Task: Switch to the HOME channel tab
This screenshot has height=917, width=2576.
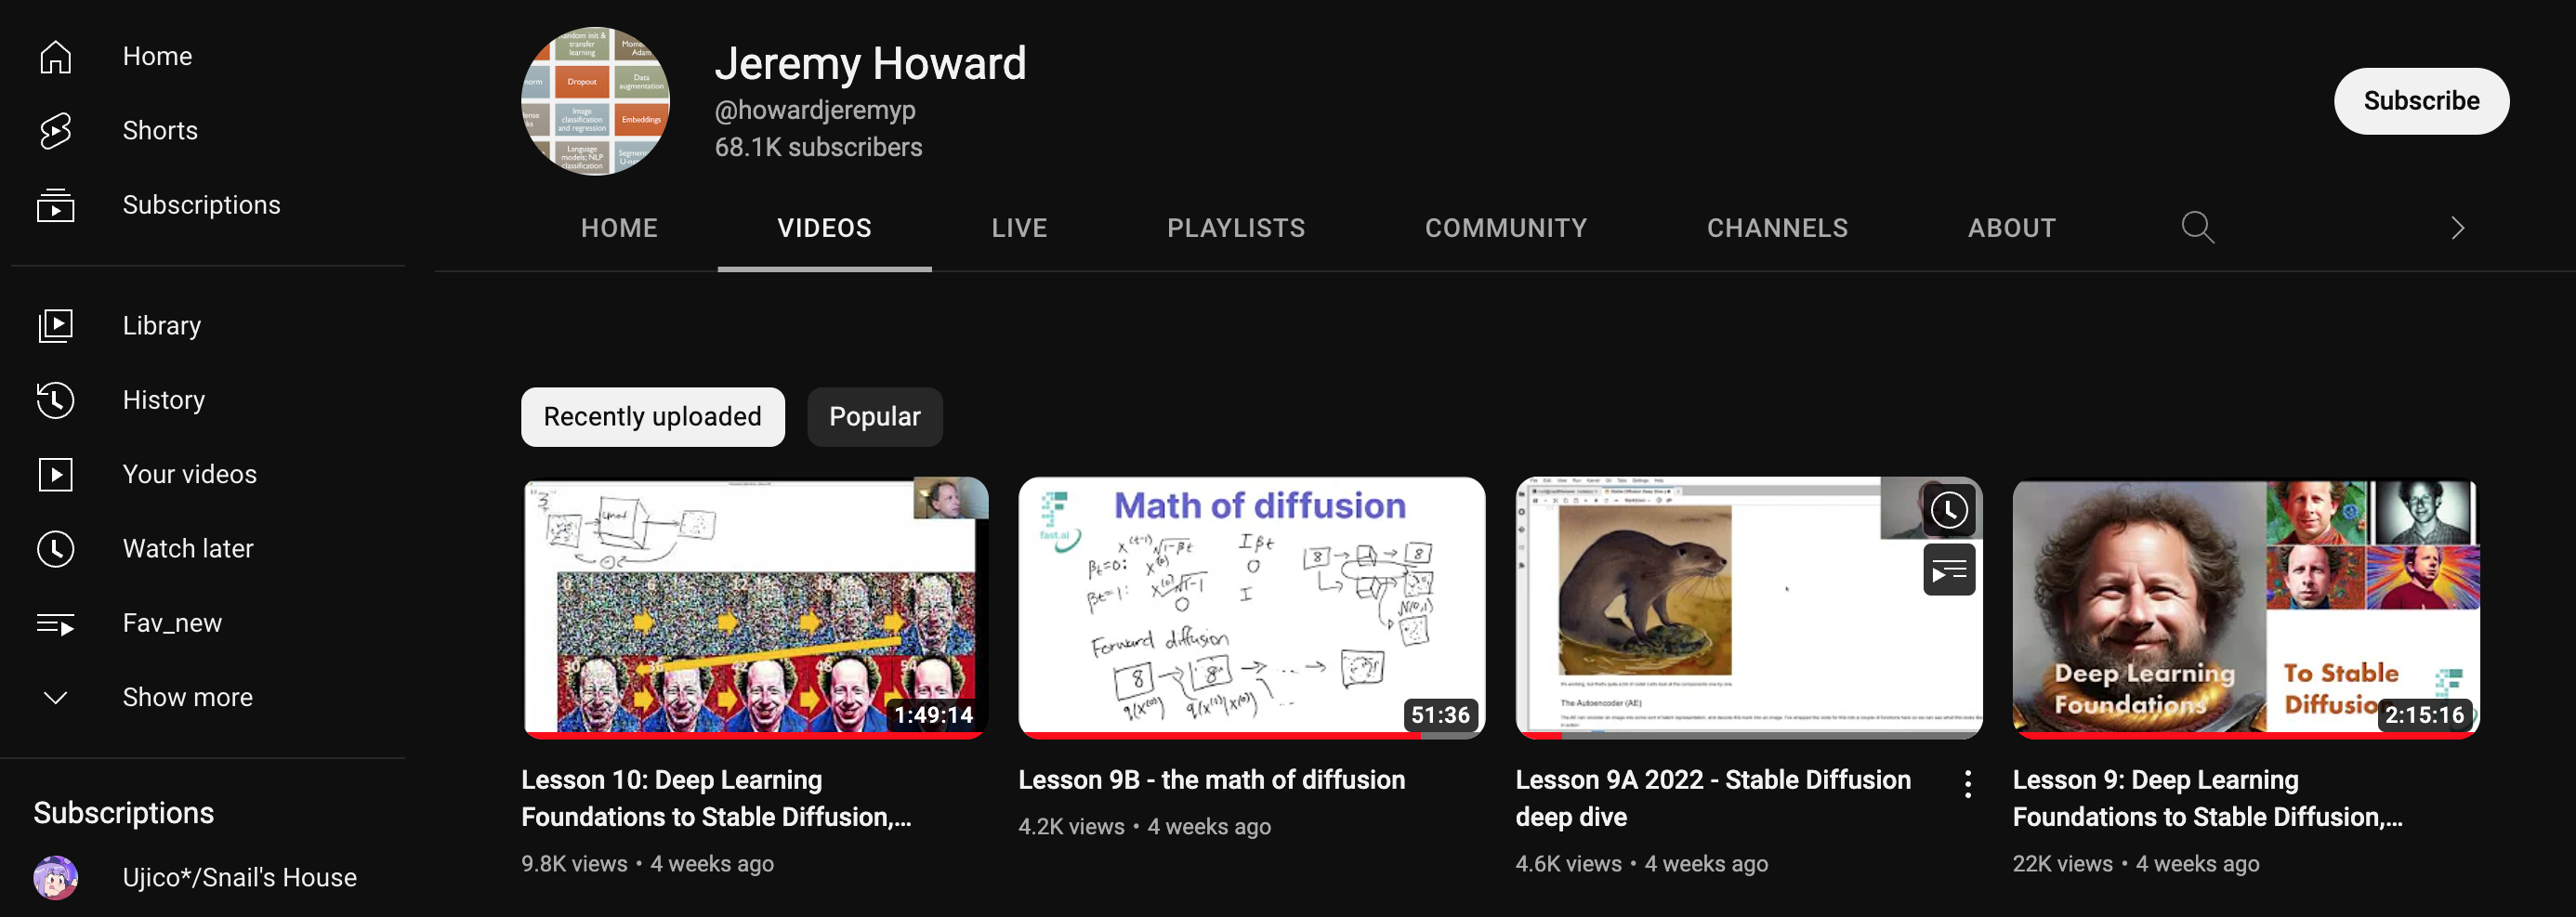Action: pos(619,228)
